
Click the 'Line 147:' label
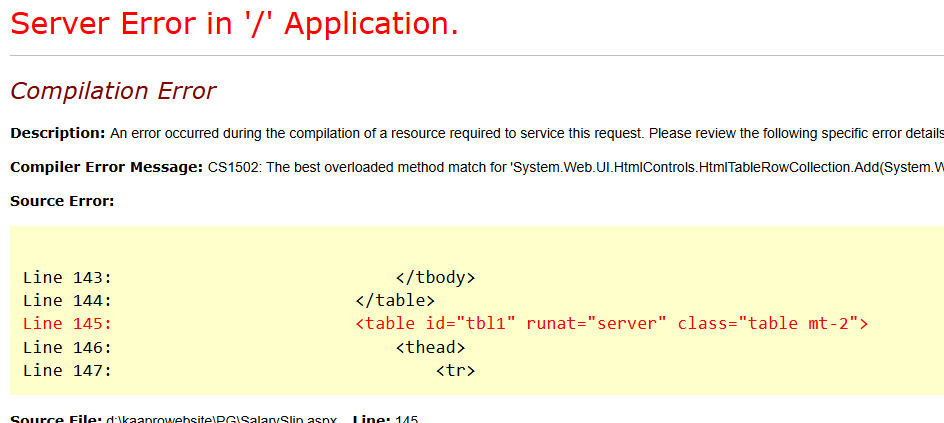[x=67, y=371]
